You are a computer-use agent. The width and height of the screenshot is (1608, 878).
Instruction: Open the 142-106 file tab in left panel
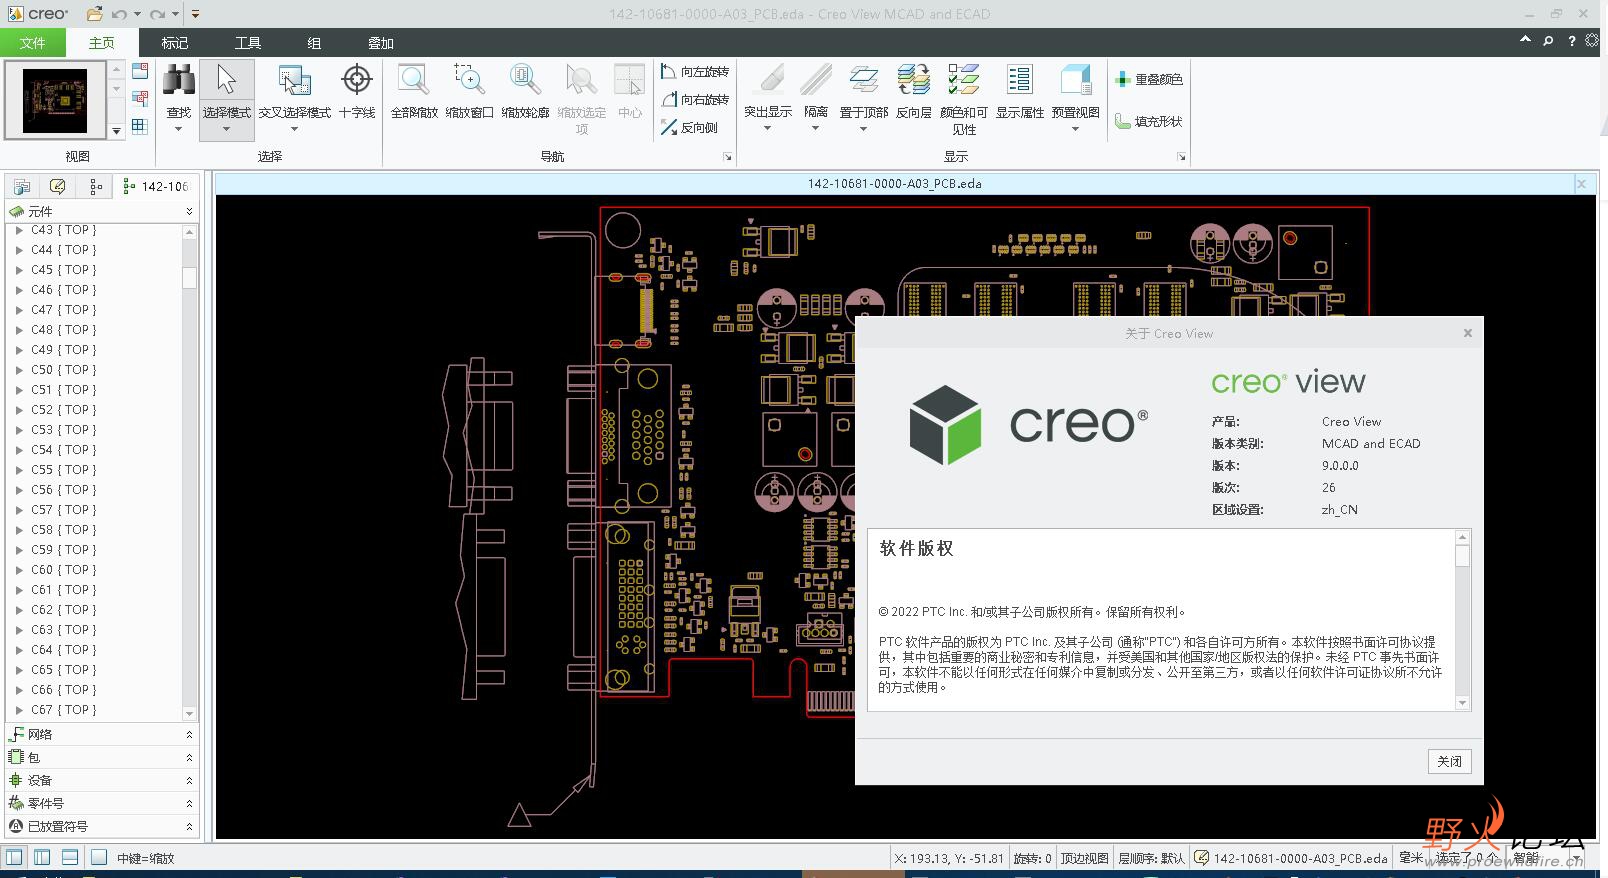tap(156, 186)
